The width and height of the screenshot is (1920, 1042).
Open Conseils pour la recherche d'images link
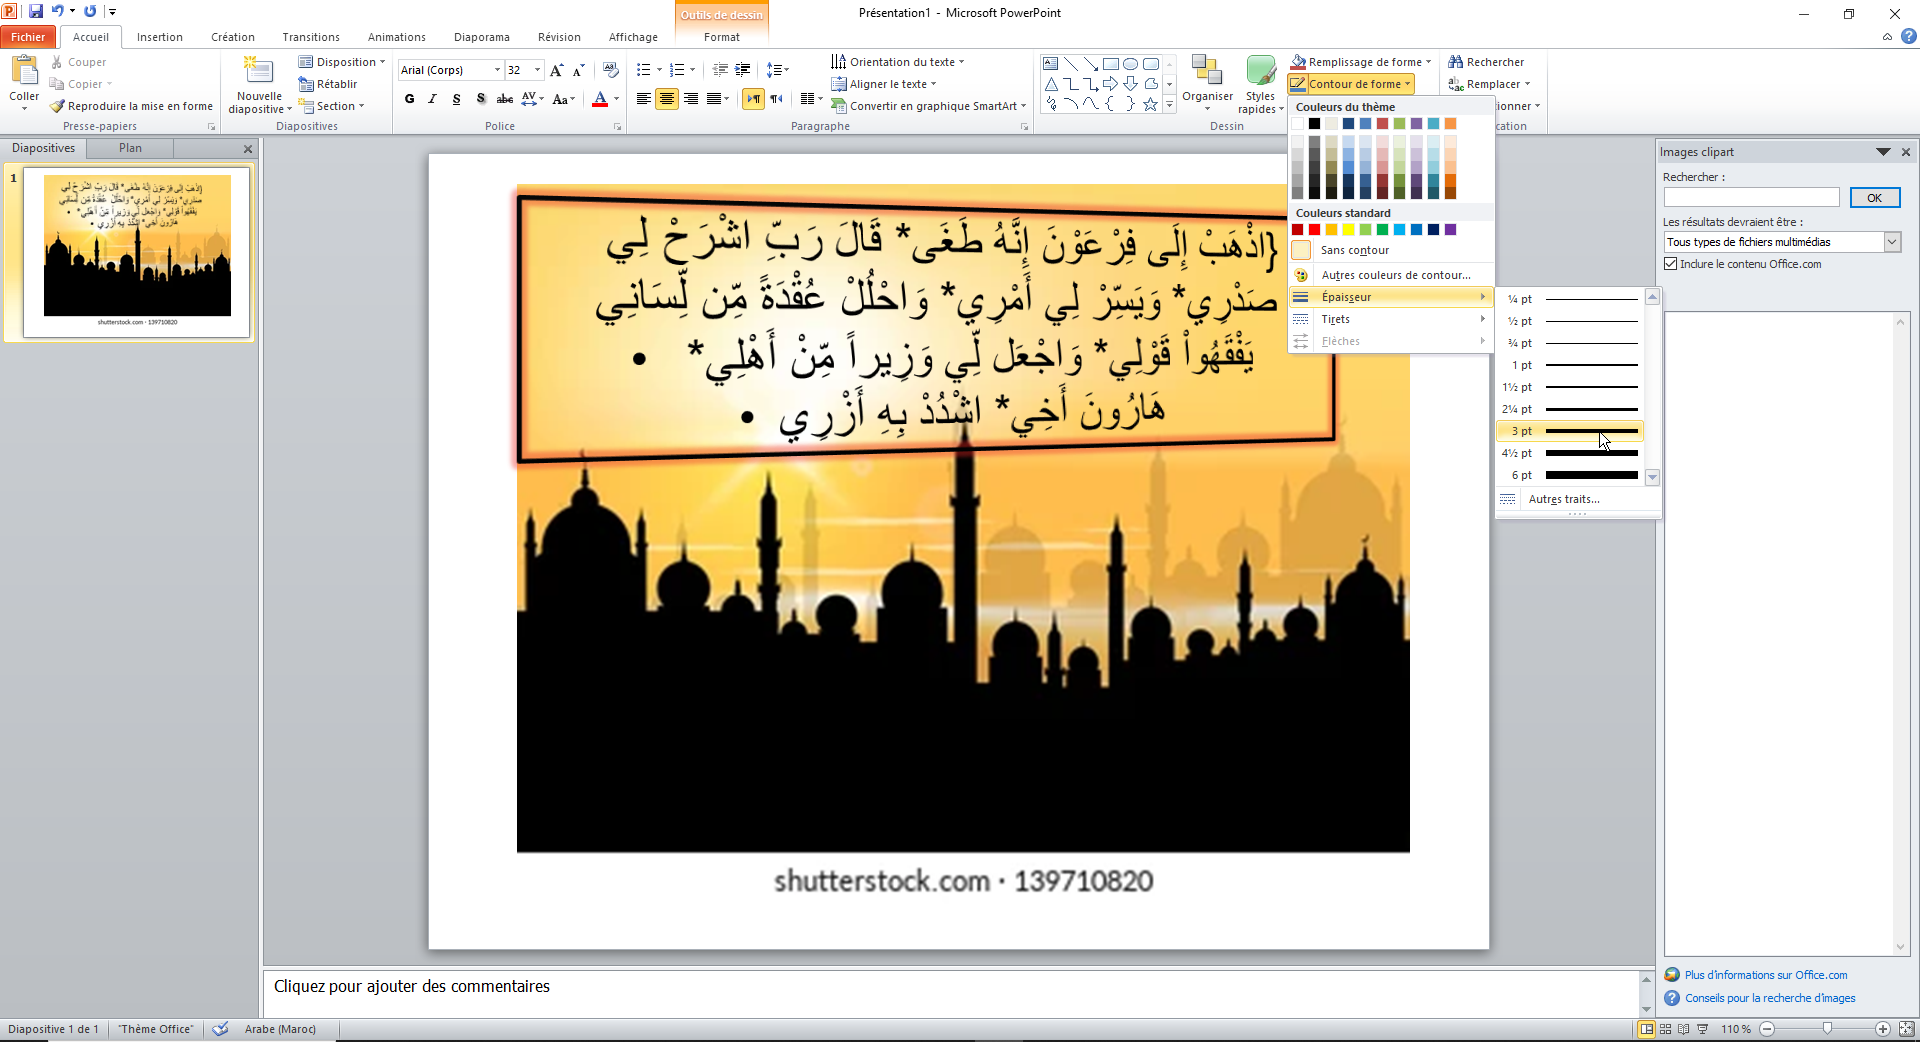tap(1770, 998)
